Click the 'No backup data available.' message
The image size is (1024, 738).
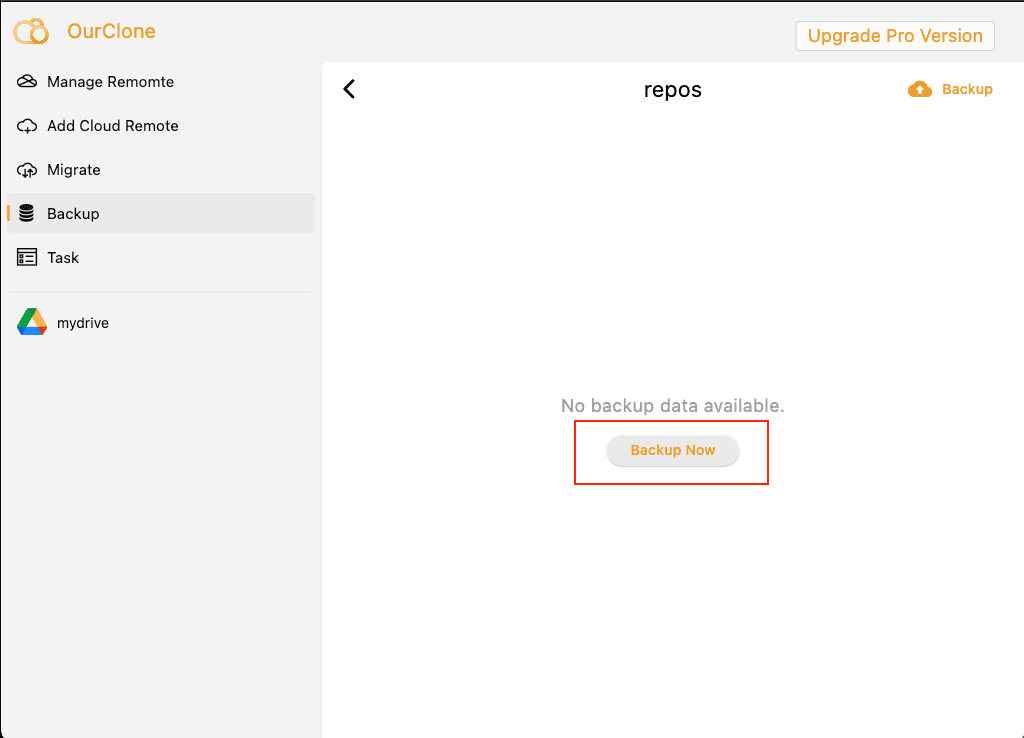[x=673, y=406]
